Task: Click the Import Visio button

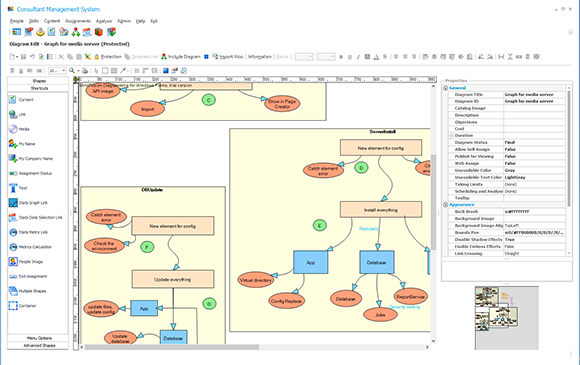Action: point(227,57)
